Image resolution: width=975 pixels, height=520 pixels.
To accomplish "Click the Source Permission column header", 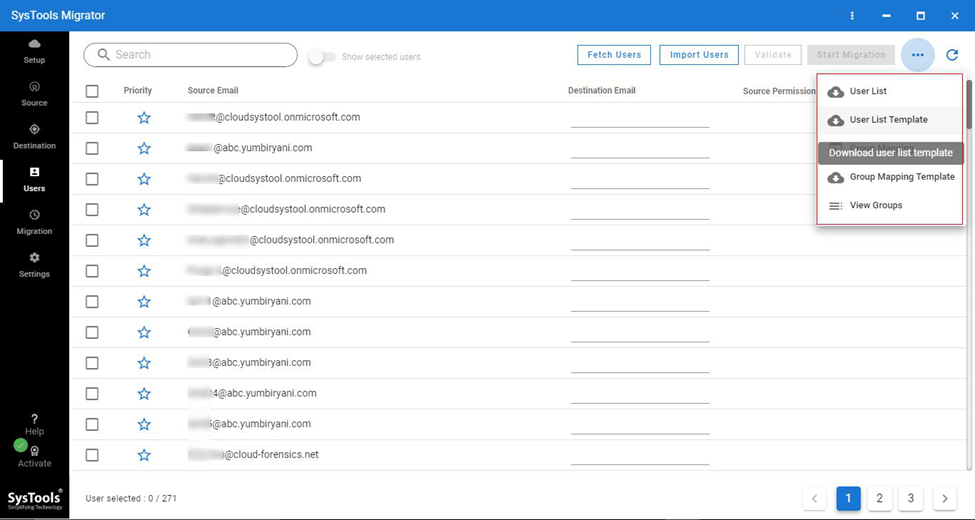I will (x=779, y=91).
